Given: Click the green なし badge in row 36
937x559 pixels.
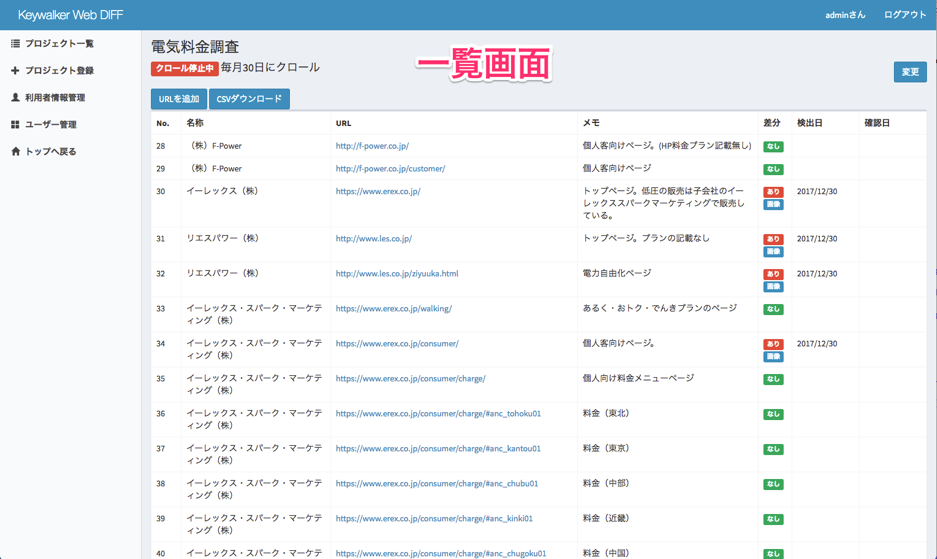Looking at the screenshot, I should [773, 414].
